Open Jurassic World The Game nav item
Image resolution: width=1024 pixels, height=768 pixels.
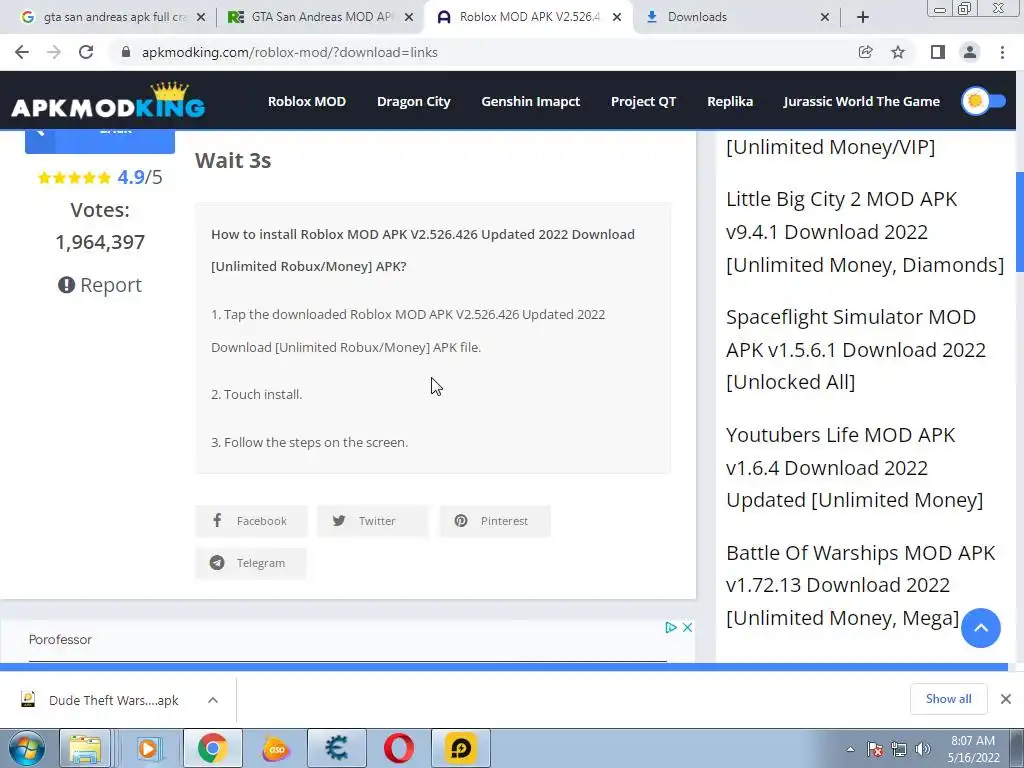(x=861, y=101)
